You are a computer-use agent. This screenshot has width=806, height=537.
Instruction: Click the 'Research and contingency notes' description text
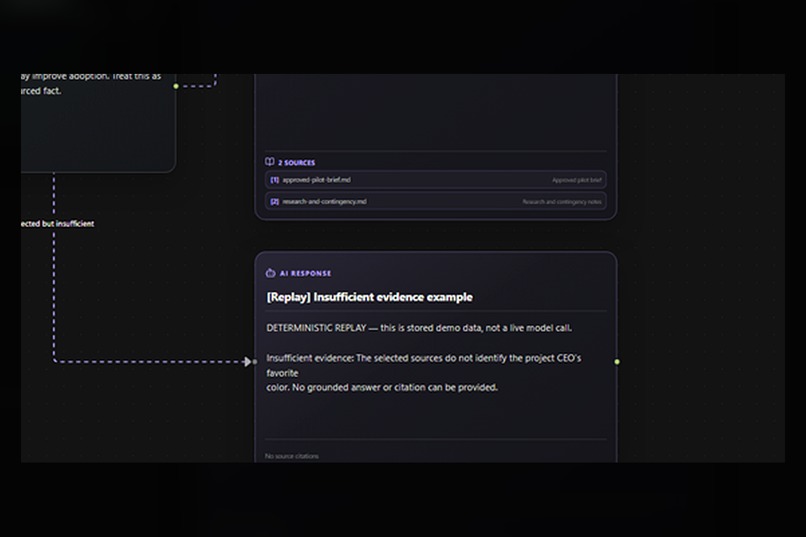click(x=562, y=202)
